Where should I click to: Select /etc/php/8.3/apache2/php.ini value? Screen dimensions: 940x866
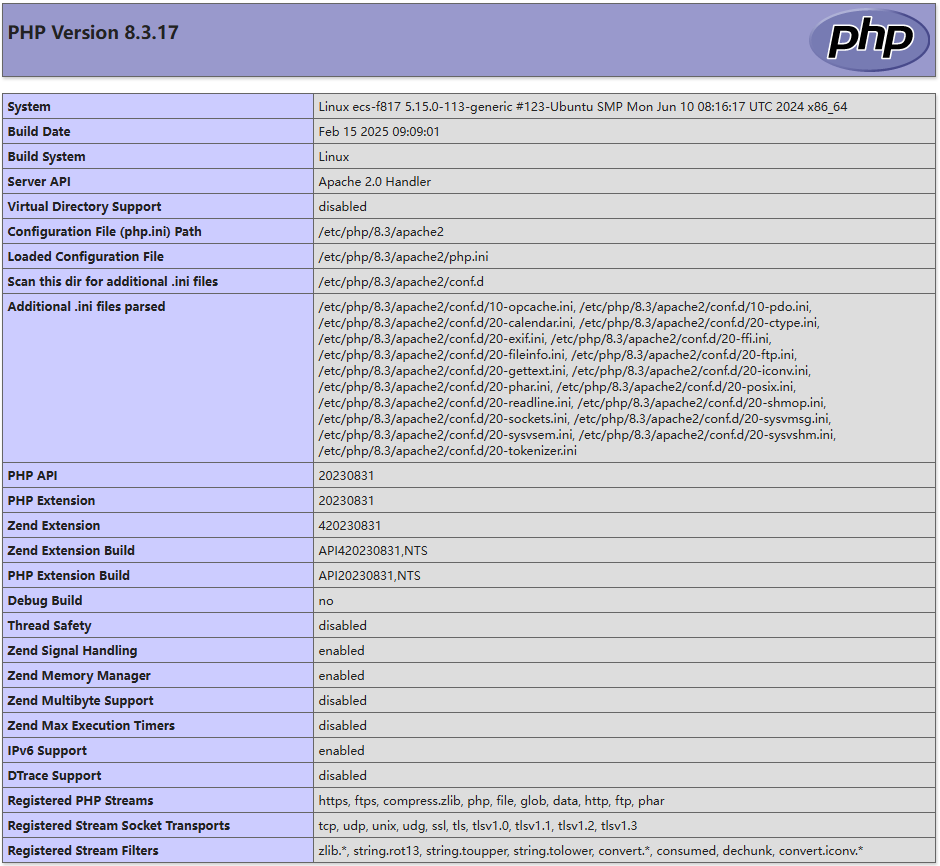point(403,257)
